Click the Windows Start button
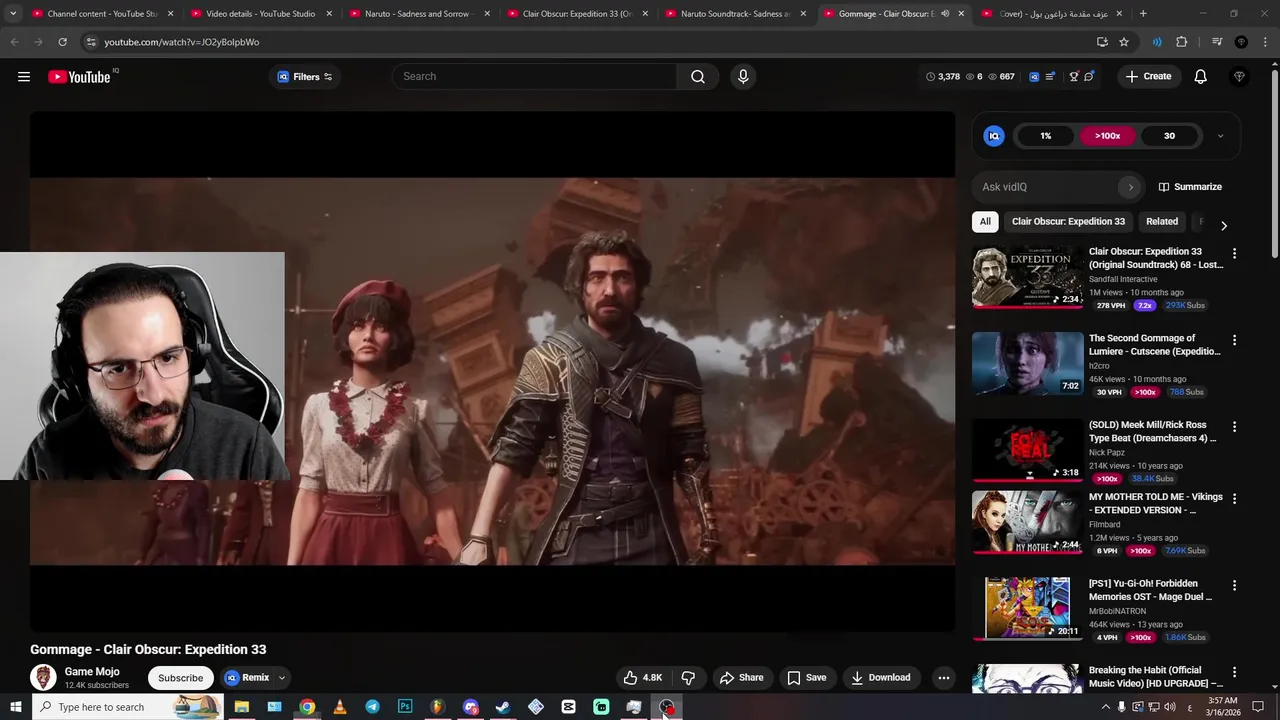The height and width of the screenshot is (720, 1280). click(x=15, y=707)
